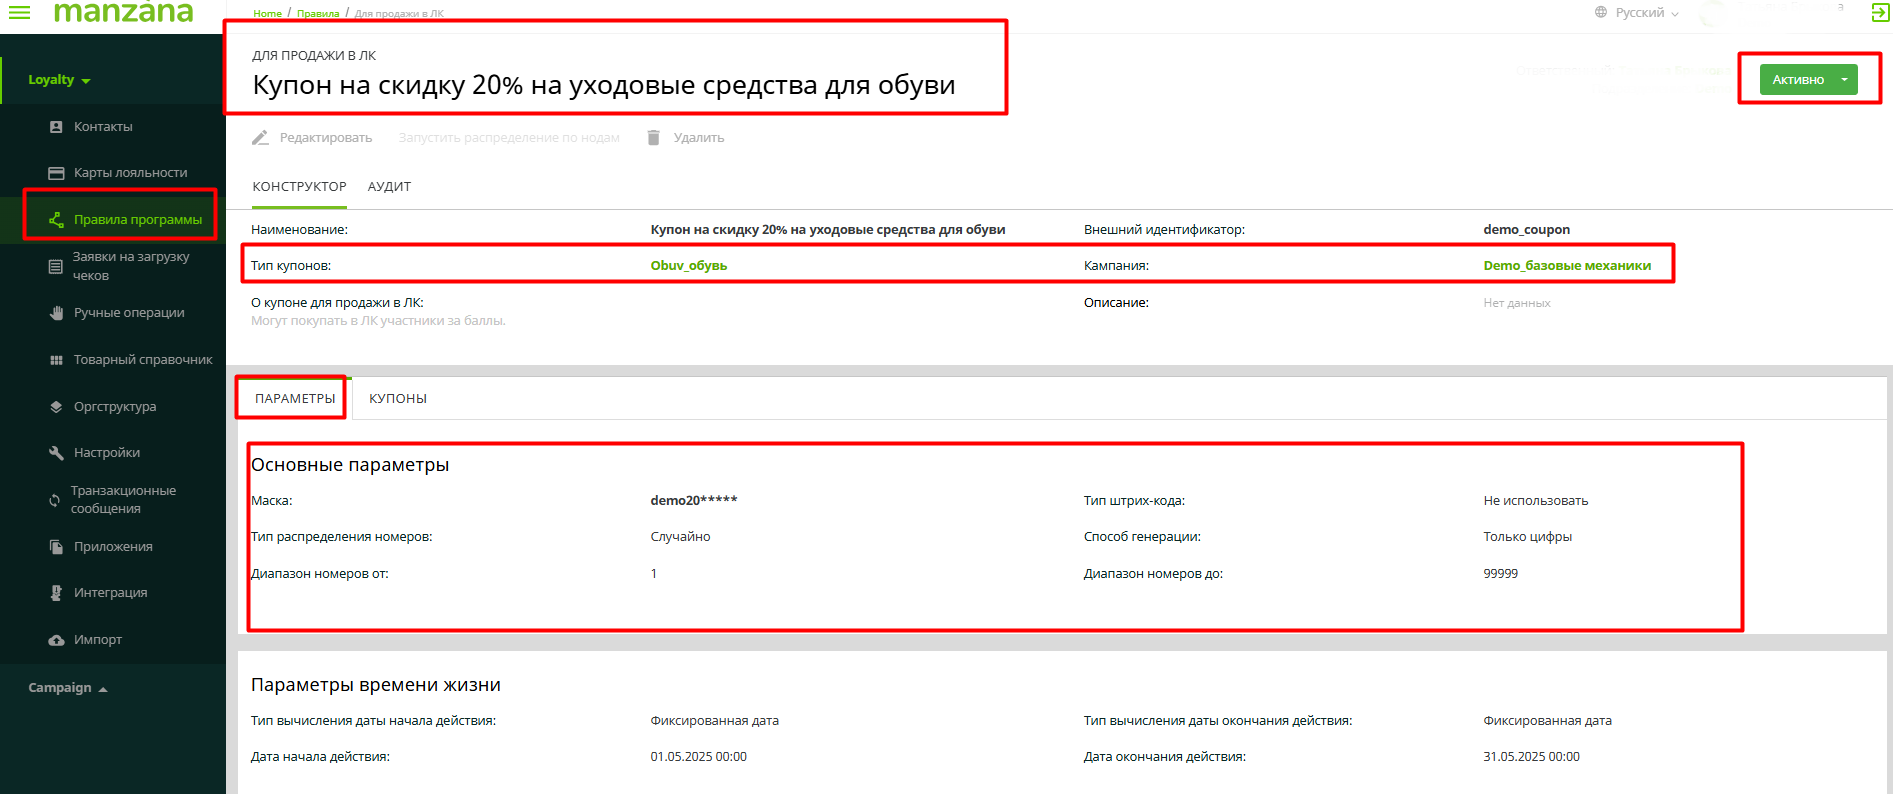The image size is (1893, 794).
Task: Click the Контакты sidebar icon
Action: click(56, 127)
